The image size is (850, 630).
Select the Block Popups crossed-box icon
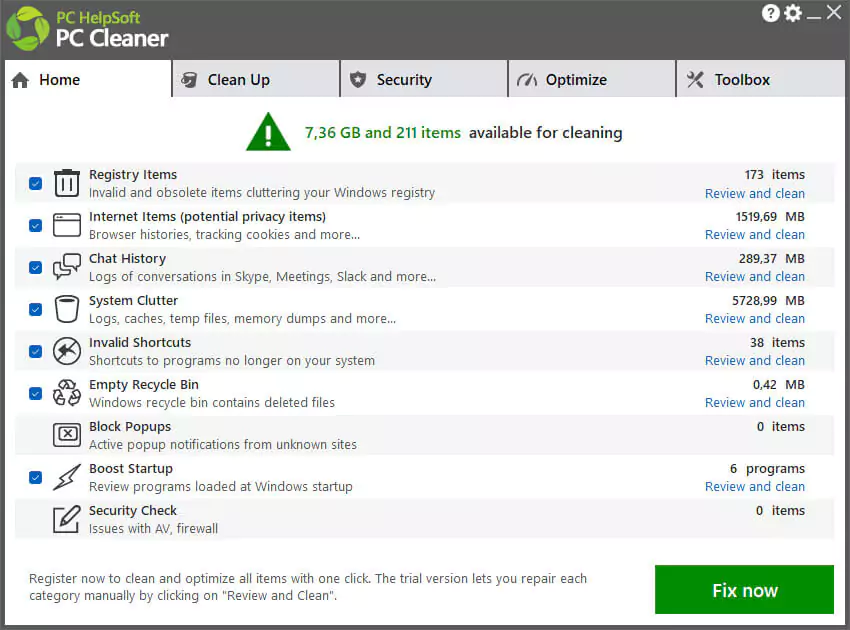(66, 435)
